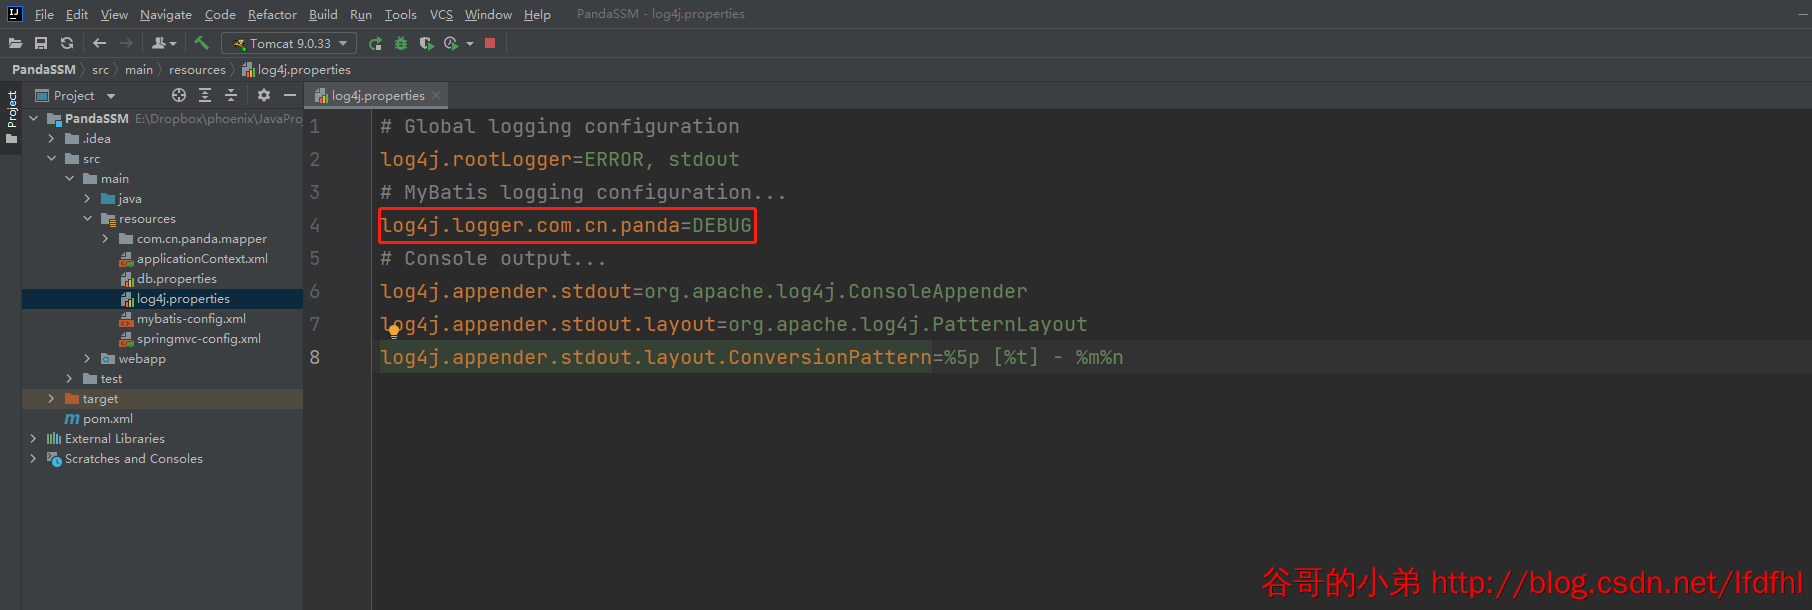Rerun Tomcat with the green rerun icon

(375, 43)
